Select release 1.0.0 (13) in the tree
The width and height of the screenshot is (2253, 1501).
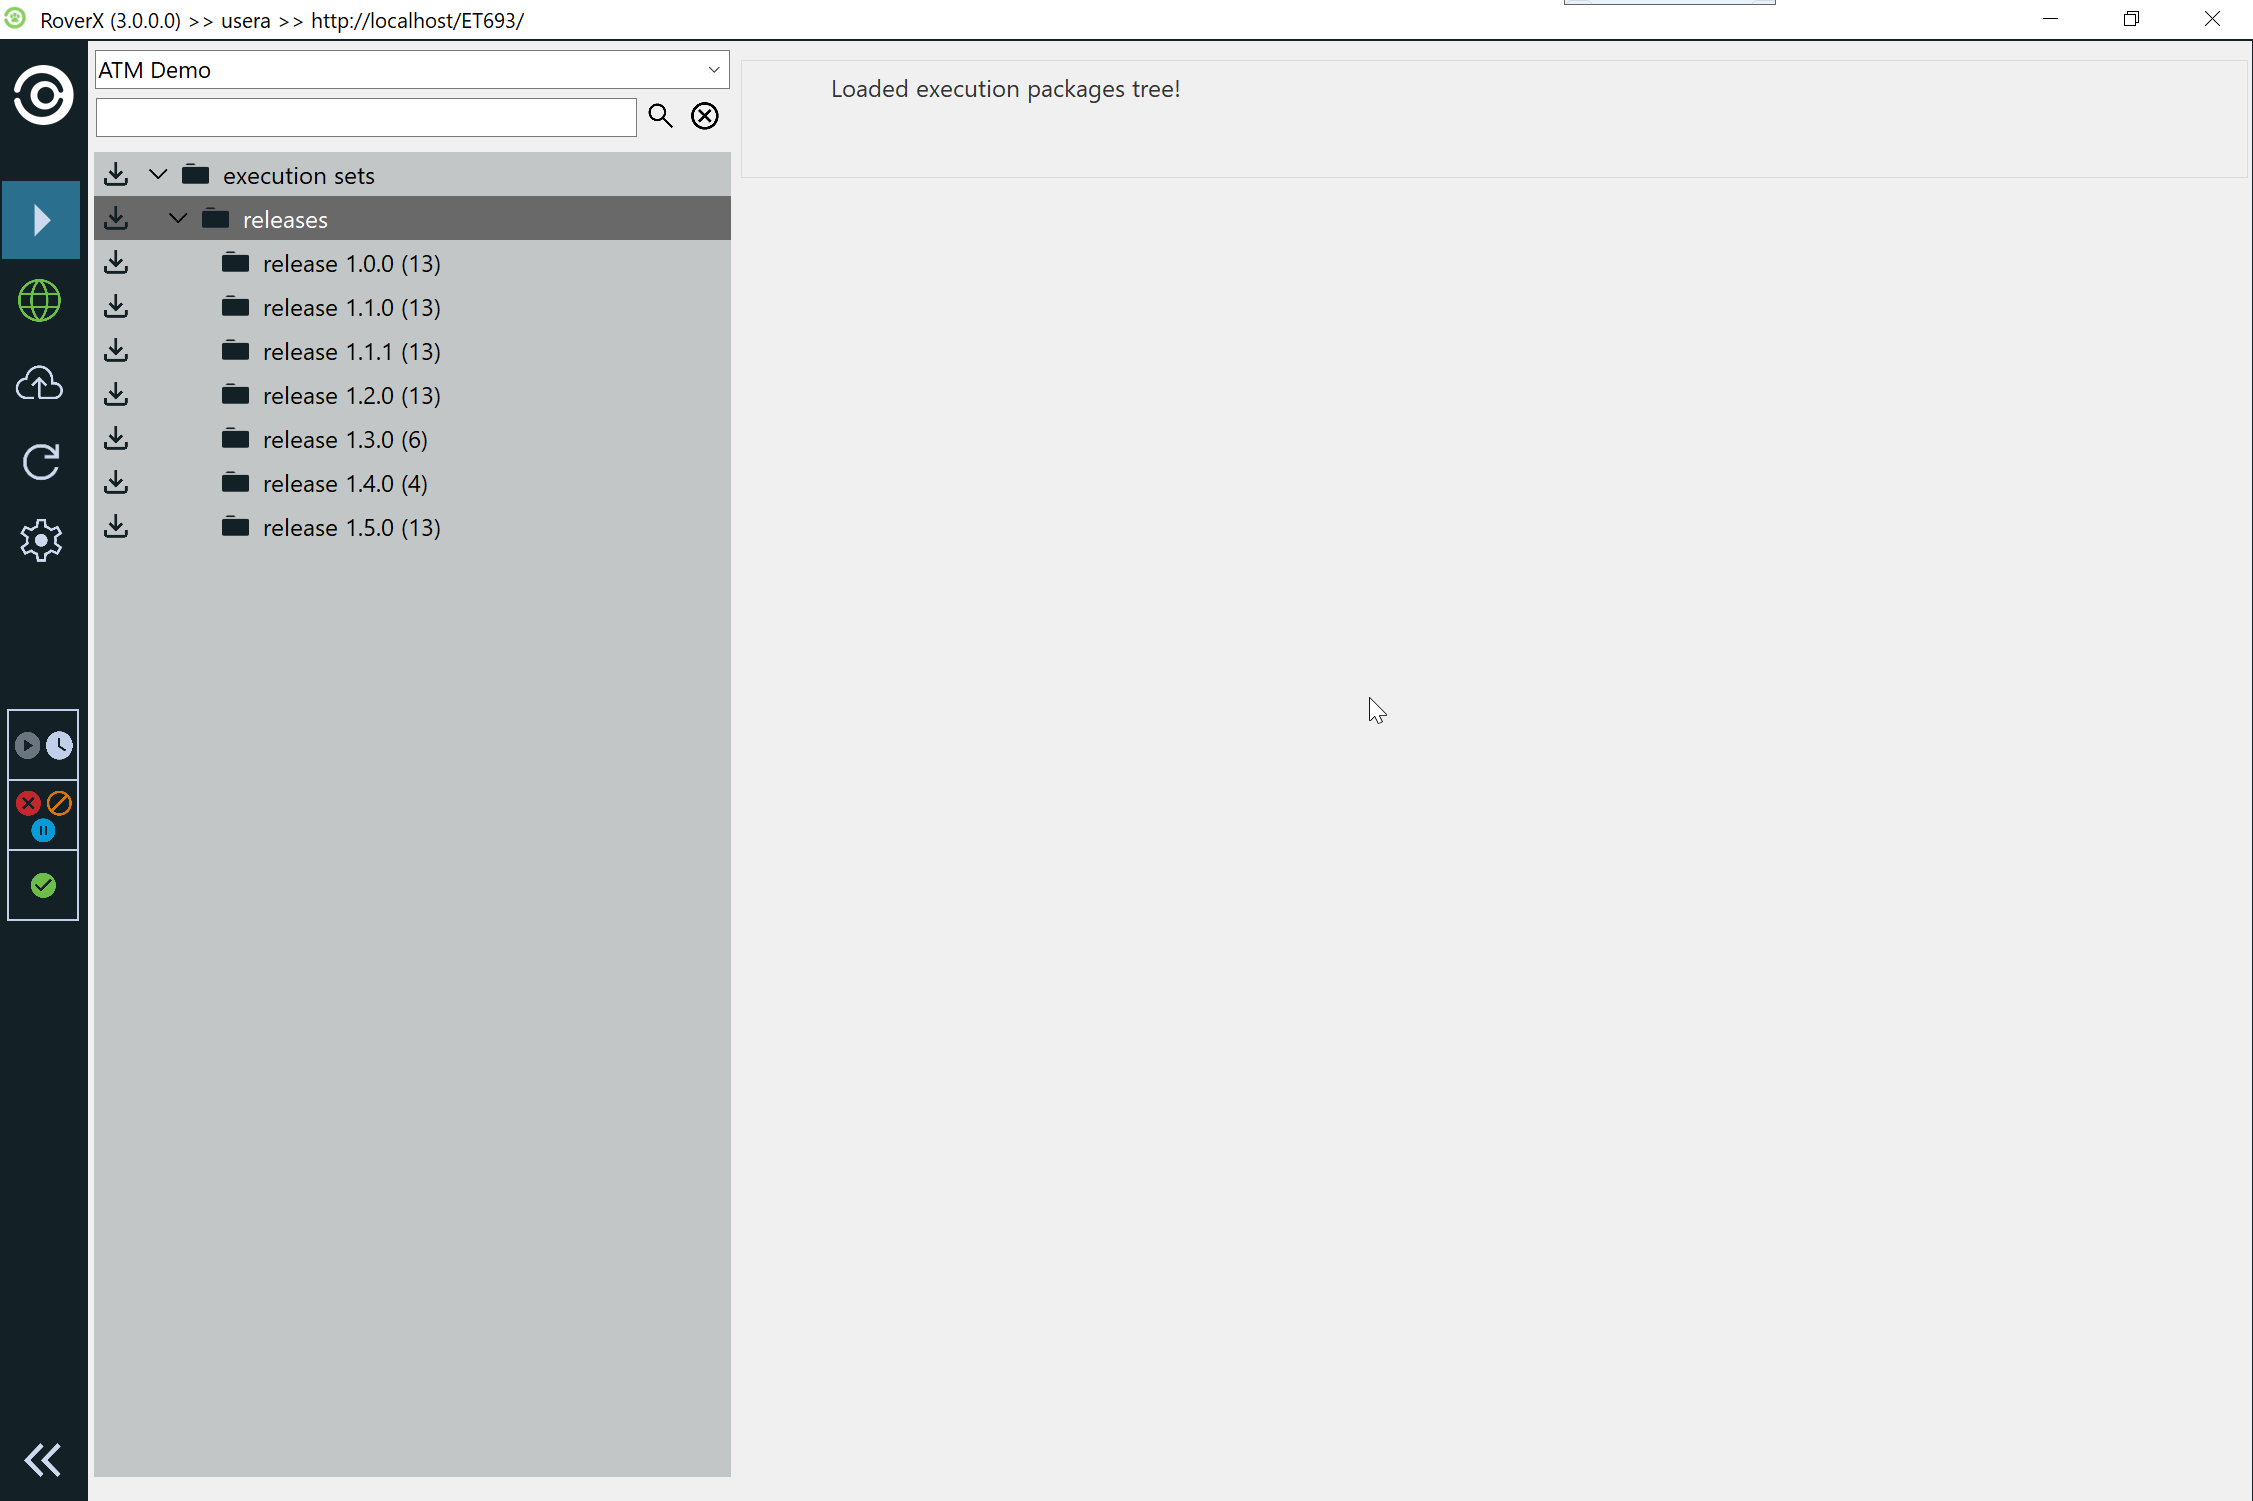pyautogui.click(x=351, y=264)
